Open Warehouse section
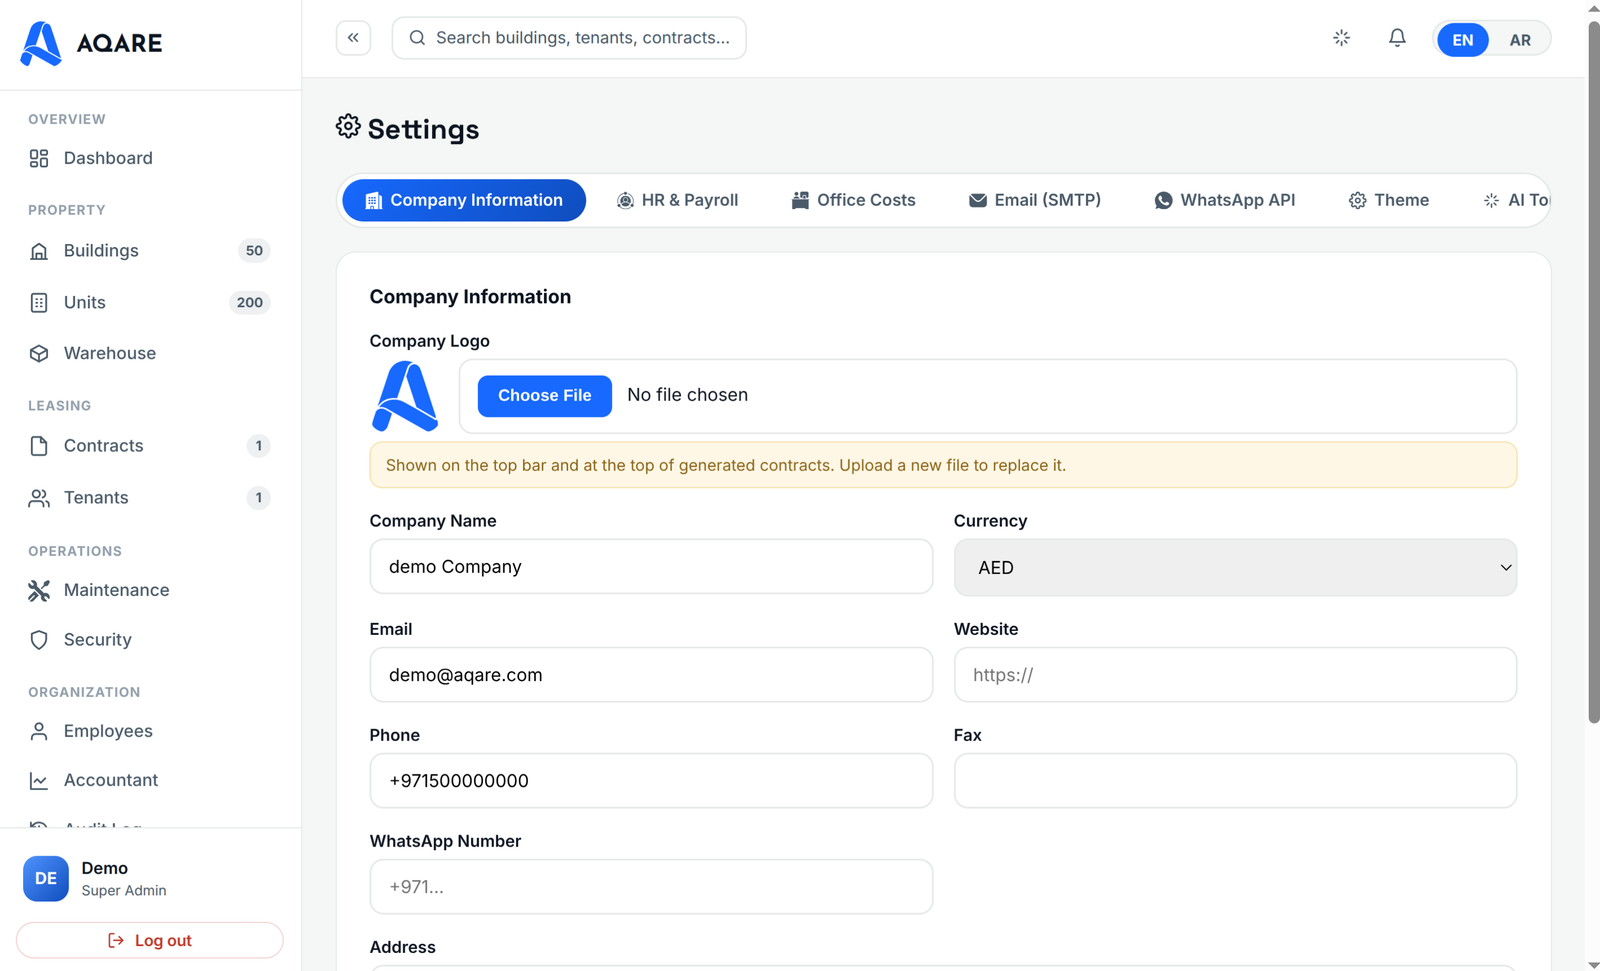Viewport: 1600px width, 971px height. pyautogui.click(x=150, y=353)
